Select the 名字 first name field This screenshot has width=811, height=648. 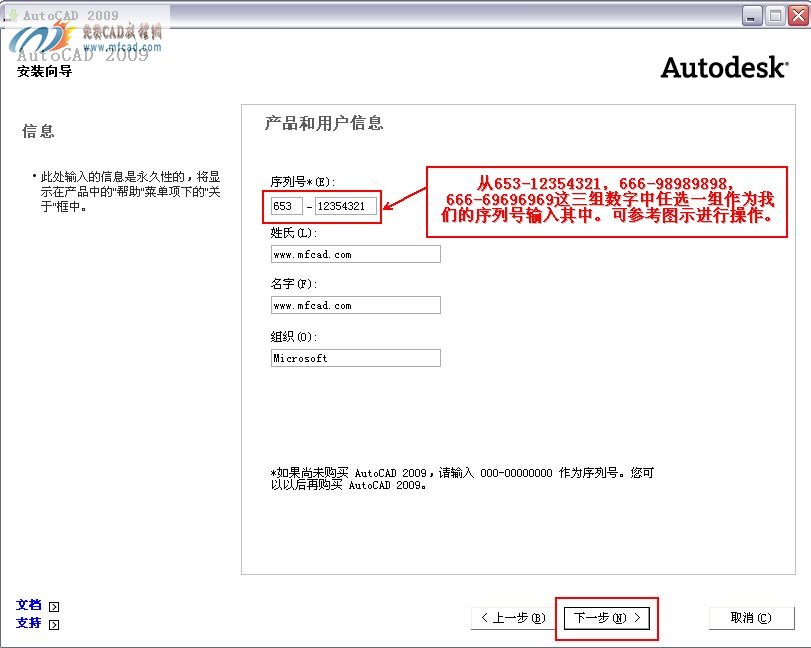click(x=356, y=305)
